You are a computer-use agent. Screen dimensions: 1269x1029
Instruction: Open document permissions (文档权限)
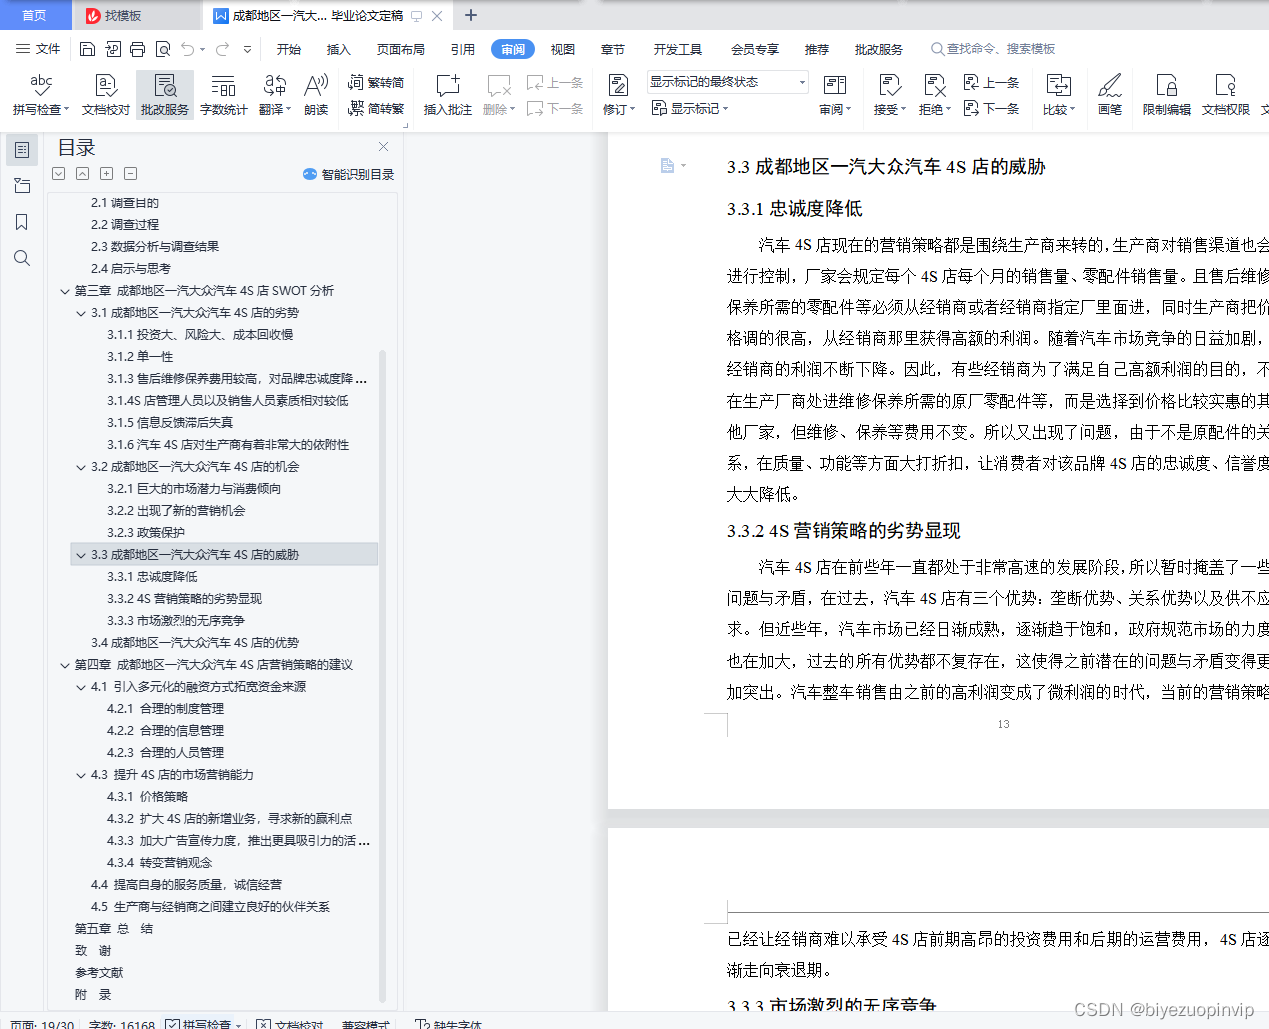1226,95
